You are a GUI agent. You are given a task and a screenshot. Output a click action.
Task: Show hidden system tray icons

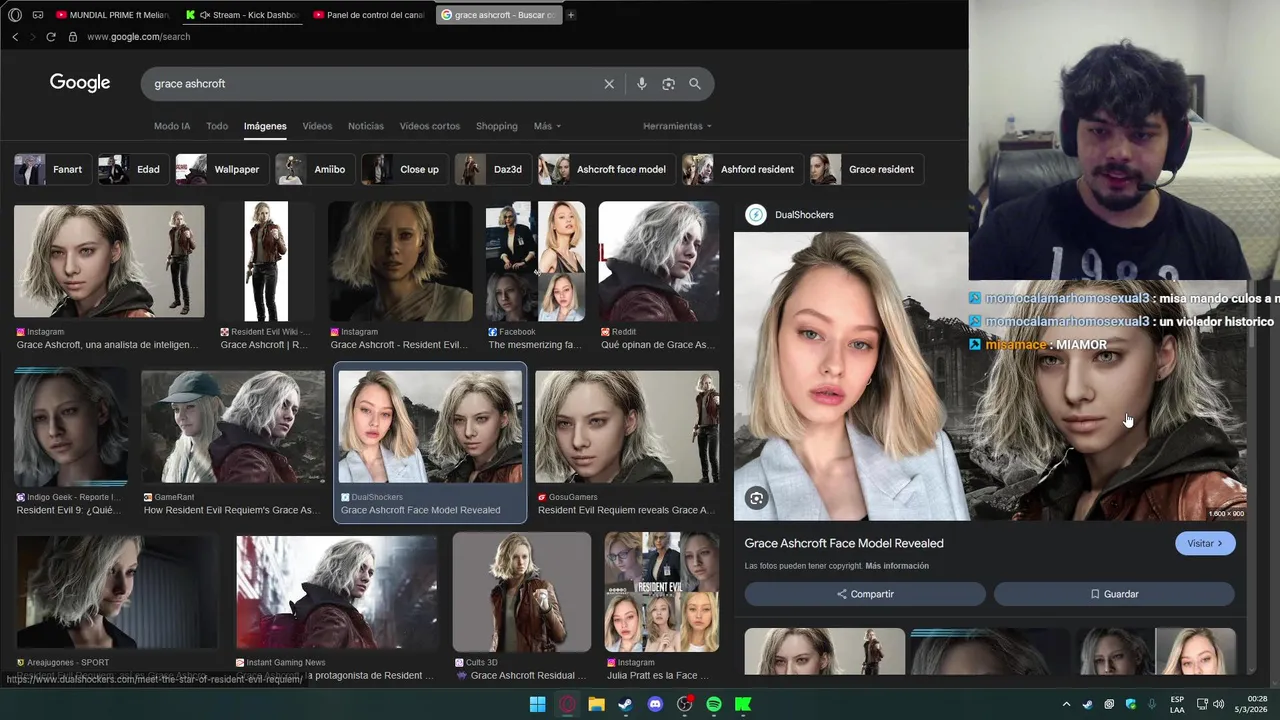pos(1065,704)
